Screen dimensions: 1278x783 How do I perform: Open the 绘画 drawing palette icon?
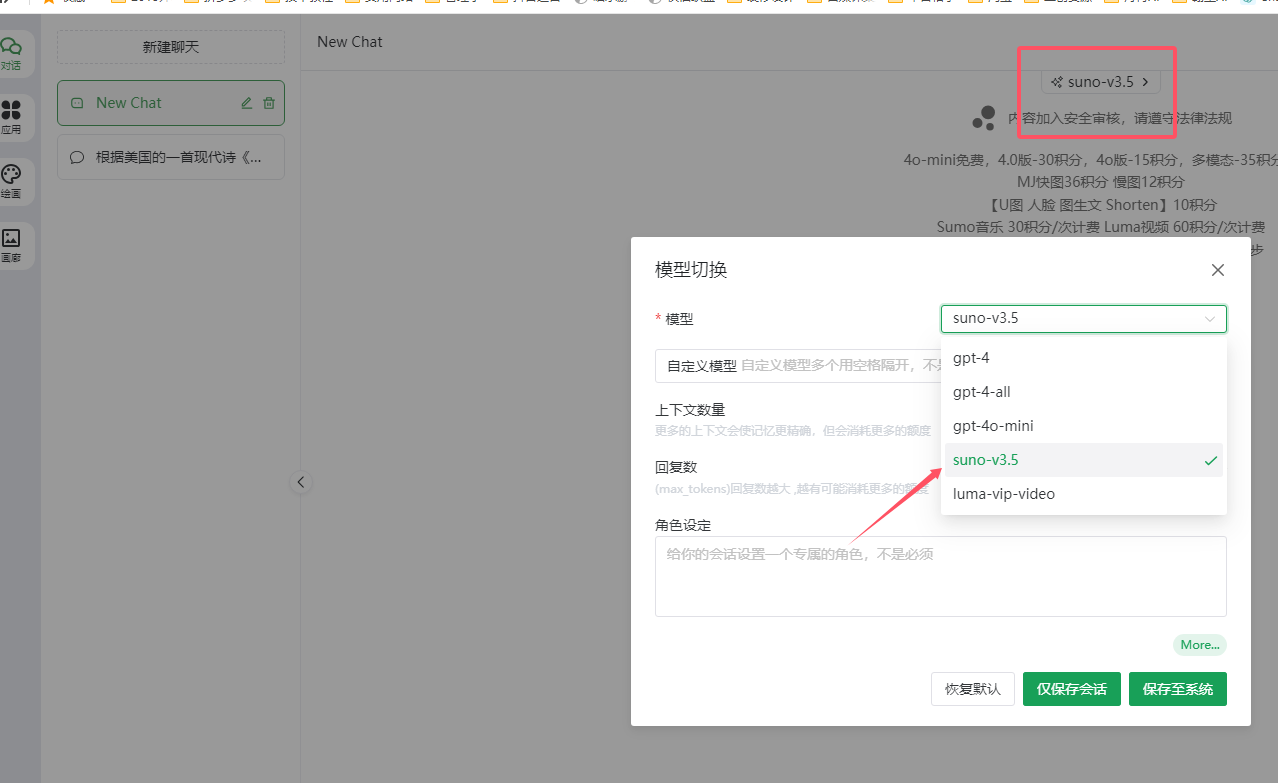click(12, 181)
